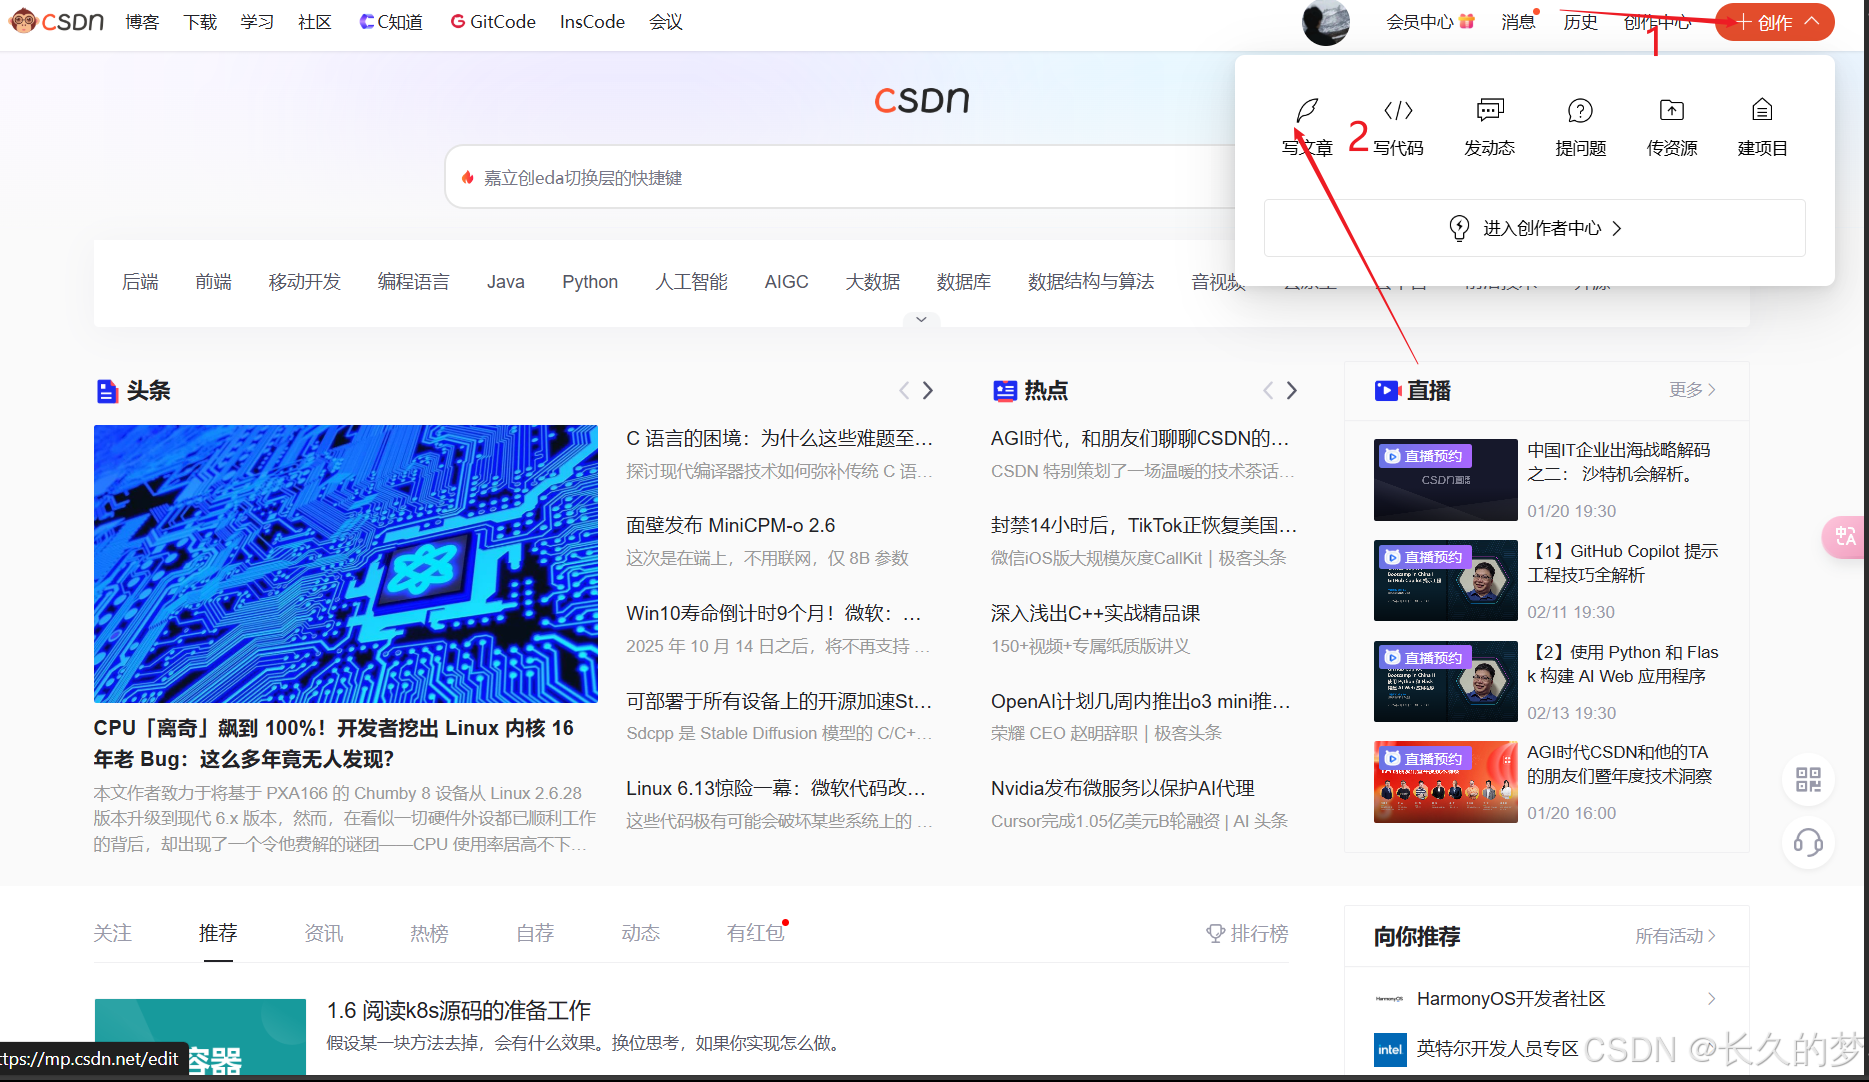Select the 建项目 project icon
The image size is (1869, 1082).
(x=1761, y=111)
